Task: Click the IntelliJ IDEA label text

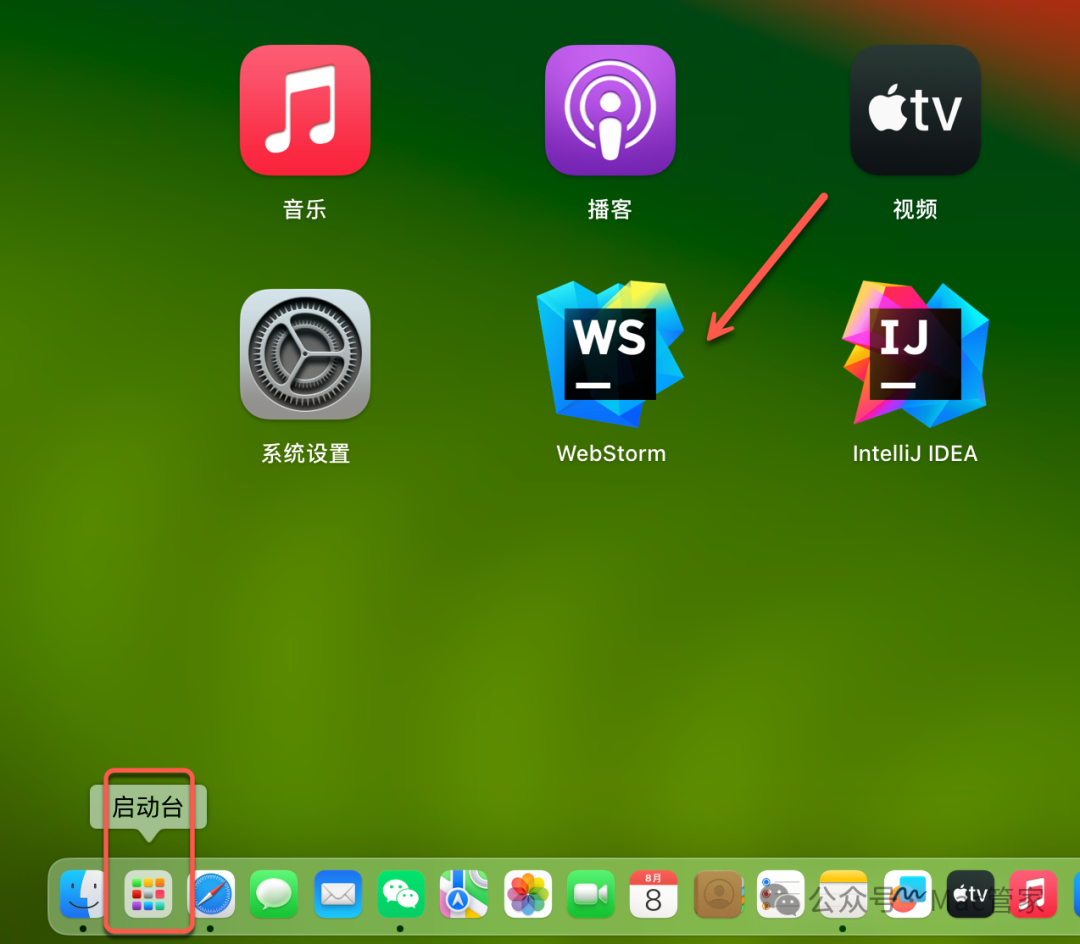Action: tap(915, 454)
